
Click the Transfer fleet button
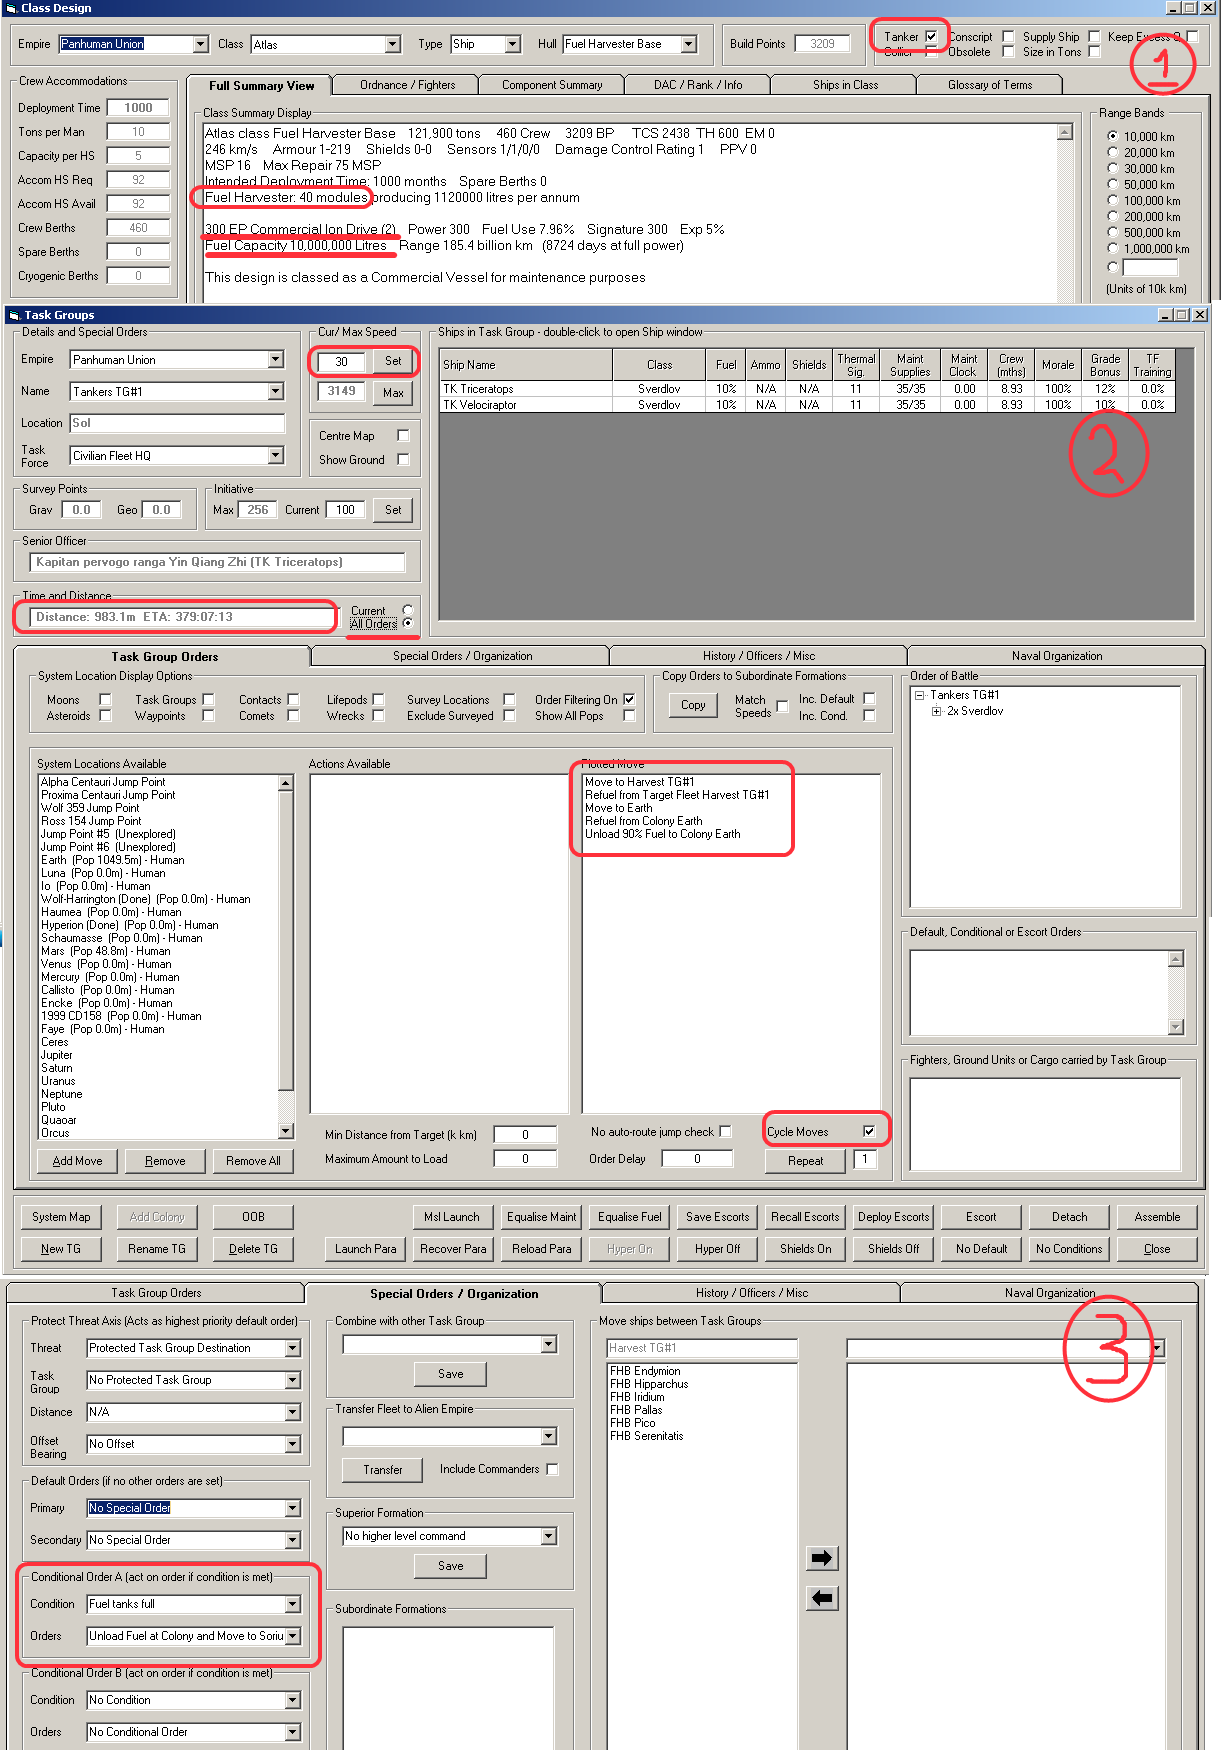point(383,1470)
